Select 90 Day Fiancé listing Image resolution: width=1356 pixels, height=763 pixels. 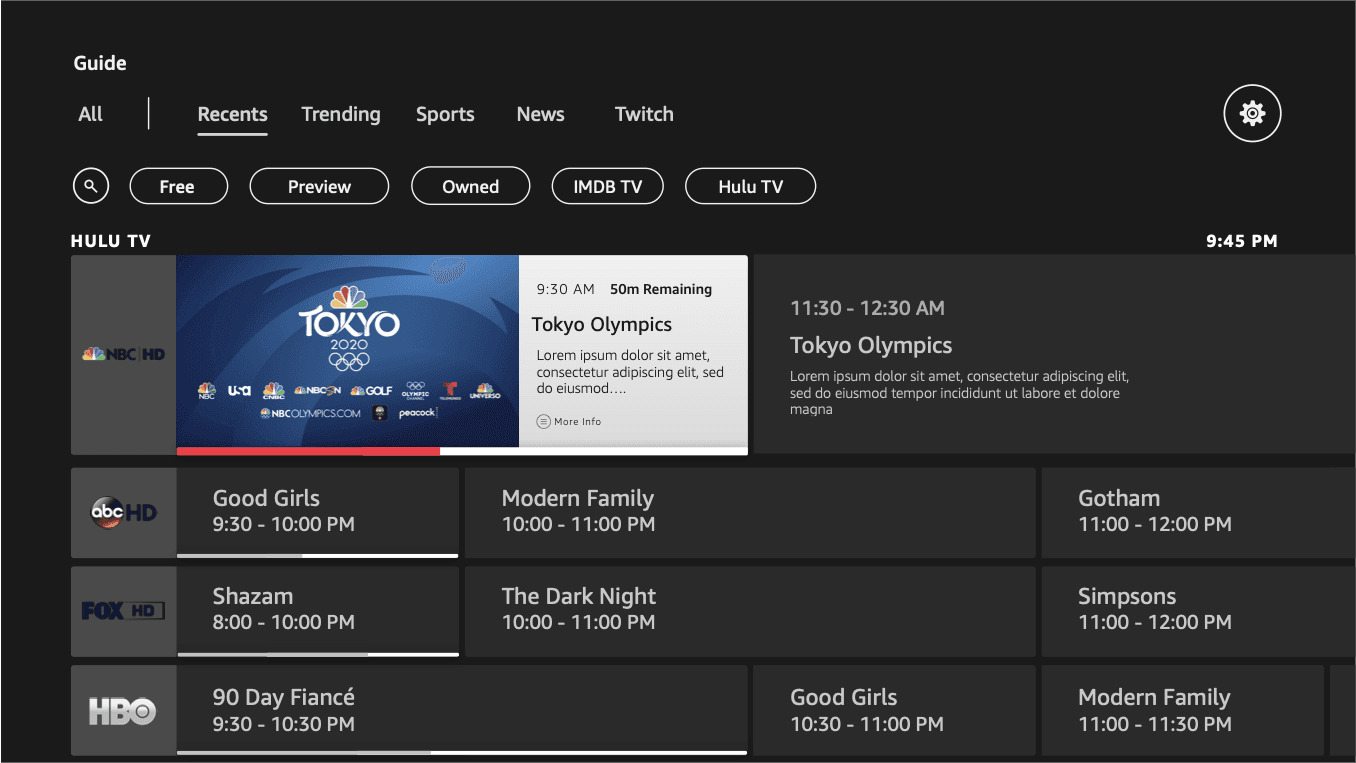(462, 708)
